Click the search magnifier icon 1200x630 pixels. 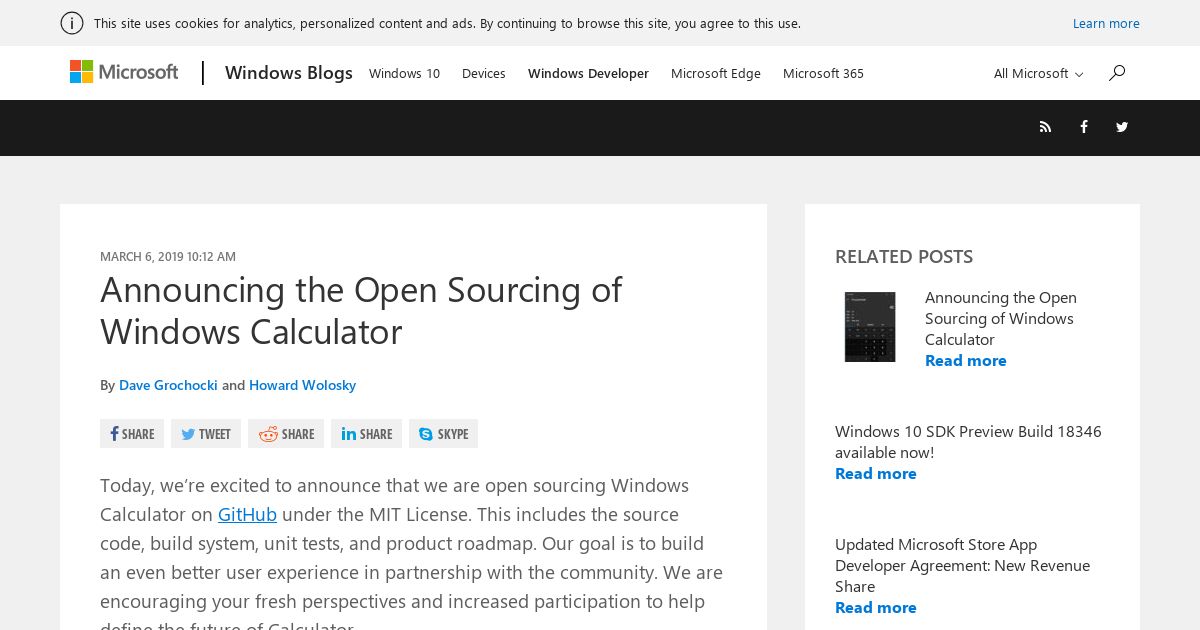click(x=1117, y=72)
